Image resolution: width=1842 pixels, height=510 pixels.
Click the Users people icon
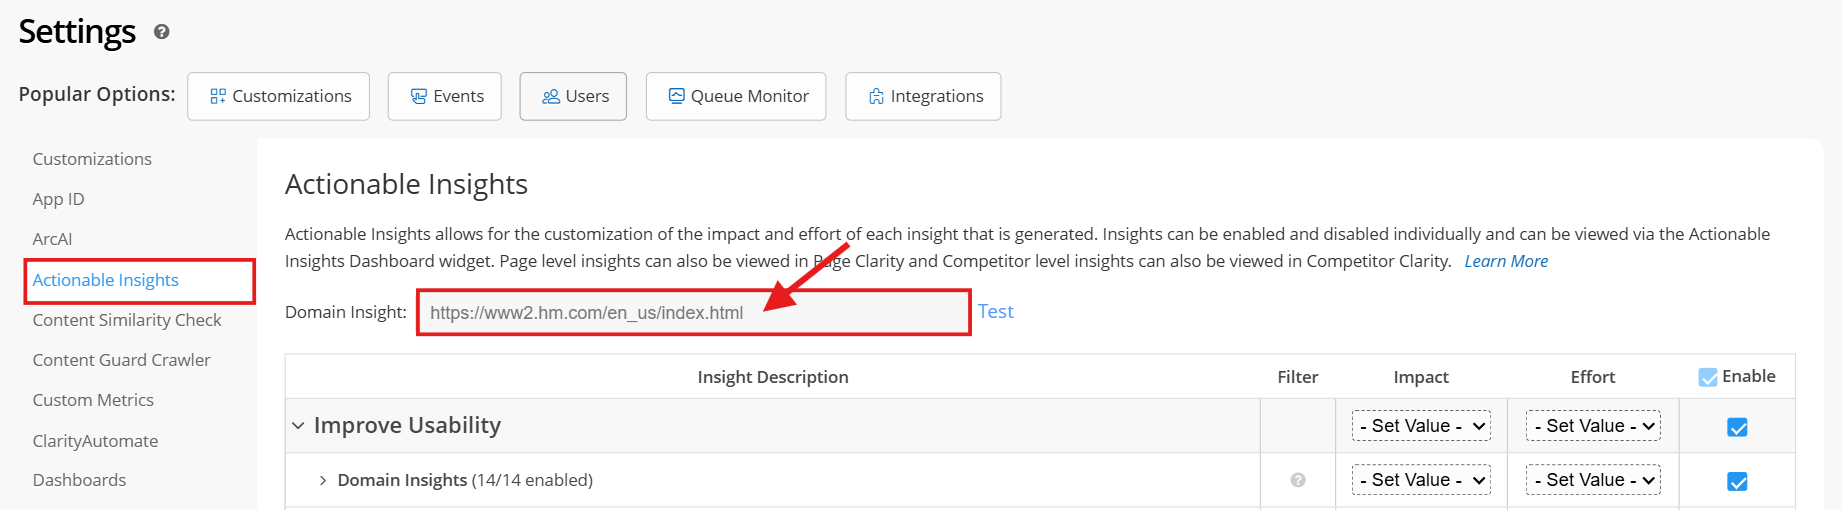(x=551, y=96)
